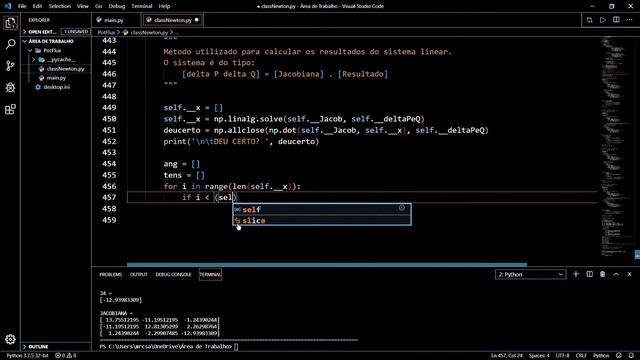The height and width of the screenshot is (360, 640).
Task: Click CRLF line ending status item
Action: tap(581, 356)
